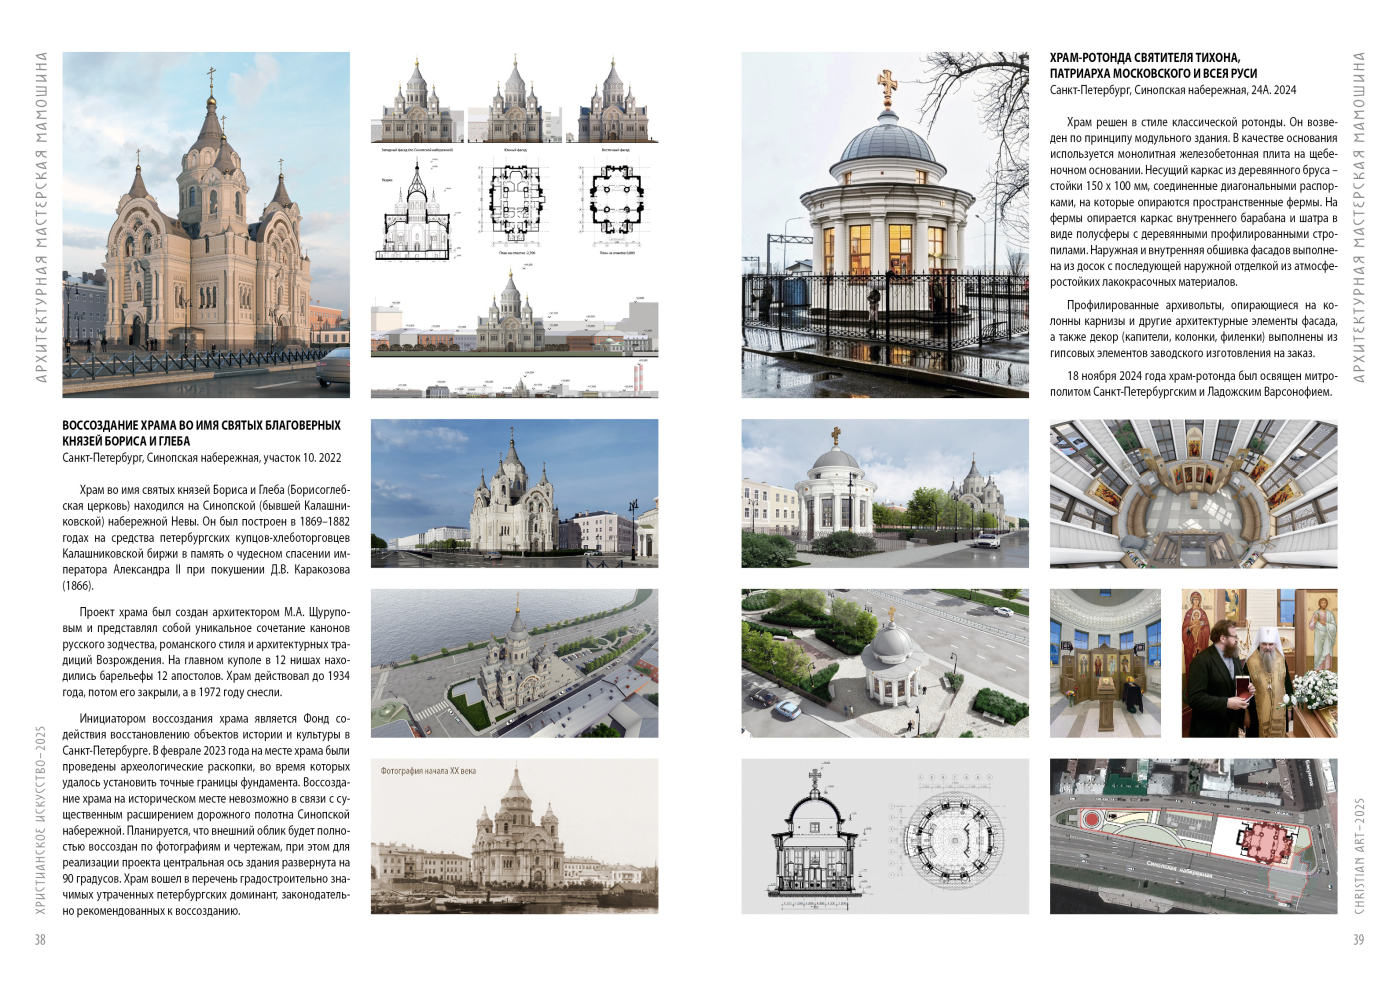The height and width of the screenshot is (987, 1400).
Task: Select address Синопская набережная, 24А. 2024
Action: coord(1173,90)
